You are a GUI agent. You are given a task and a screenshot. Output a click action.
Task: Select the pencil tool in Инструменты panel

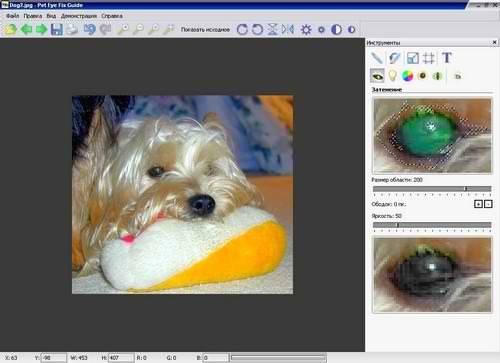377,58
